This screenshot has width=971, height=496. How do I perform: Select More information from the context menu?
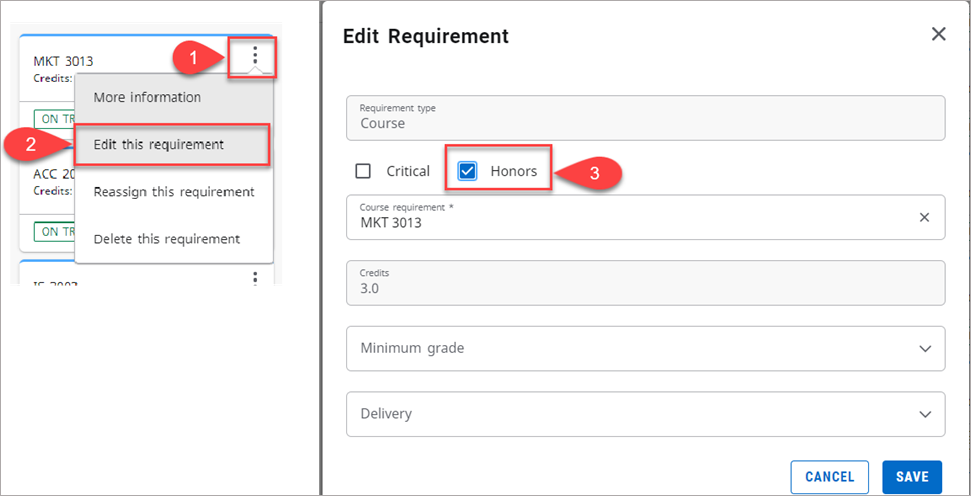pos(147,97)
